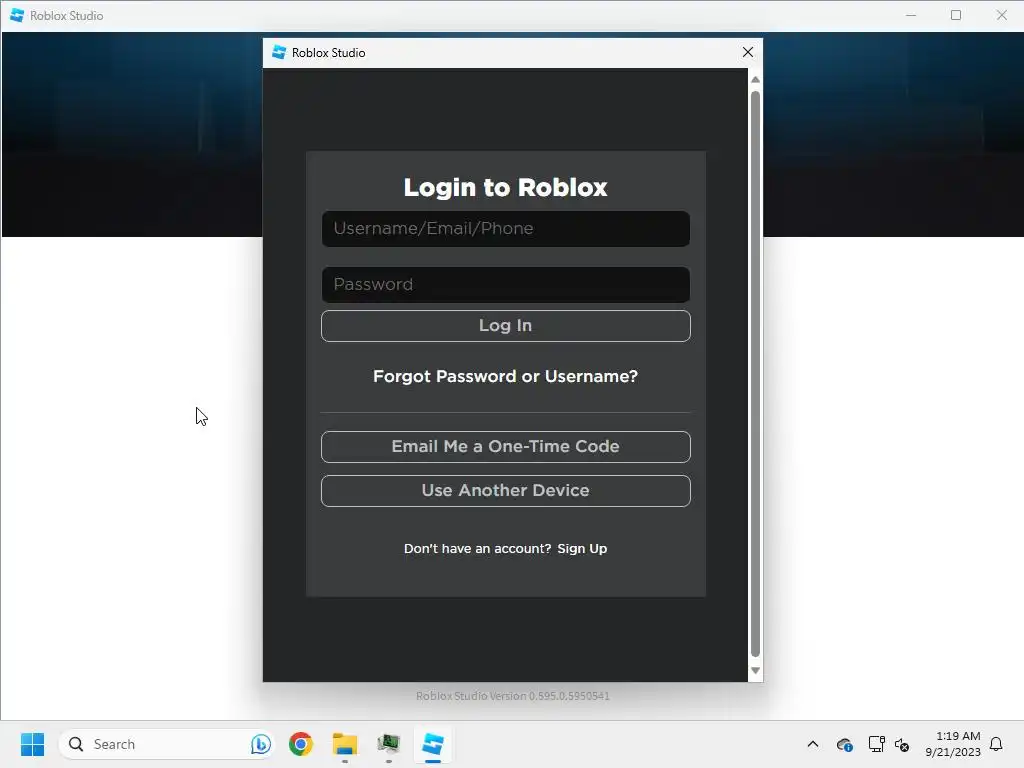
Task: Click the login dialog vertical scrollbar thumb
Action: point(756,374)
